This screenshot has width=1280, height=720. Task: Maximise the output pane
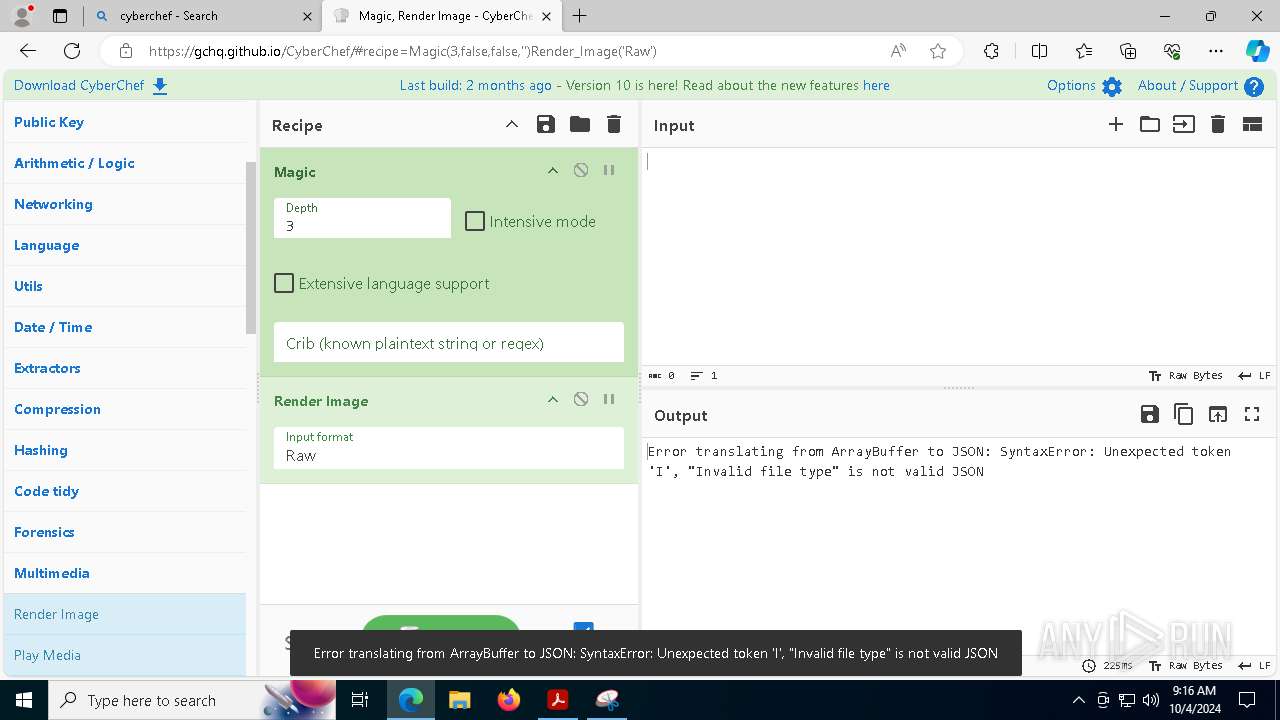(1252, 414)
